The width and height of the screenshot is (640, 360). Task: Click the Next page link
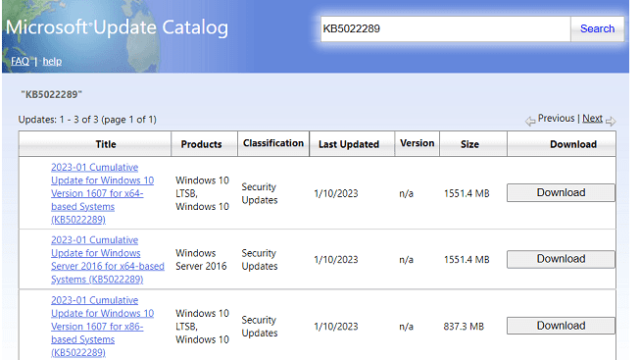(592, 118)
